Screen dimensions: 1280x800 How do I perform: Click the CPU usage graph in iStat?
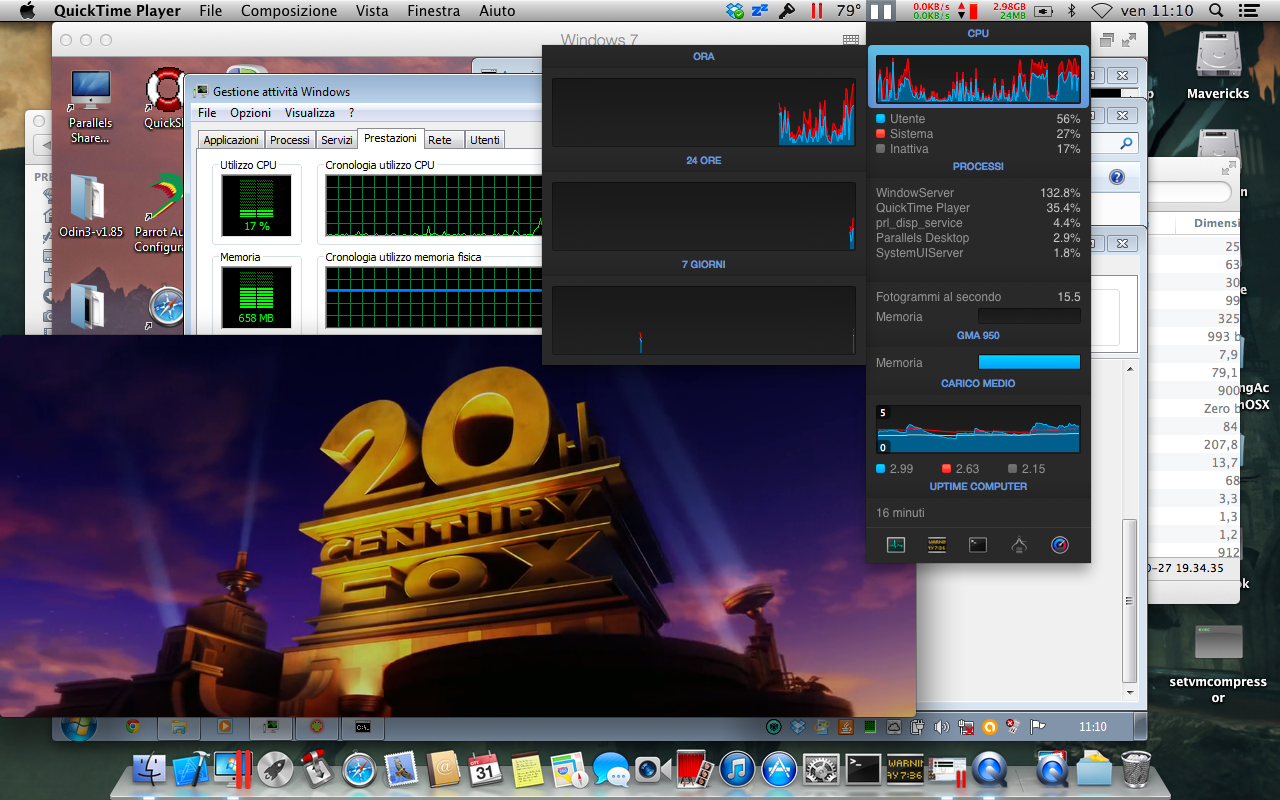pyautogui.click(x=978, y=79)
